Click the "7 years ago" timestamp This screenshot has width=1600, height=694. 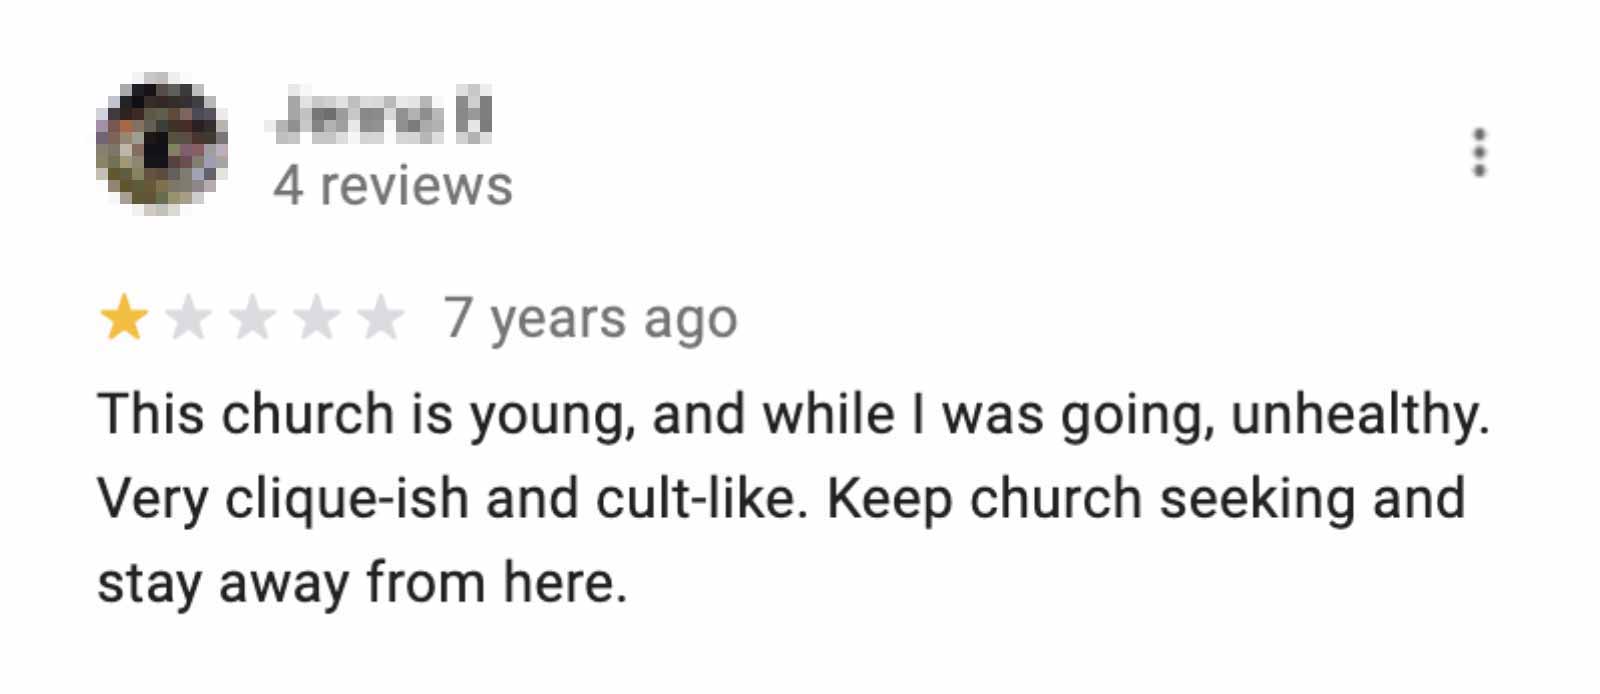(x=590, y=319)
